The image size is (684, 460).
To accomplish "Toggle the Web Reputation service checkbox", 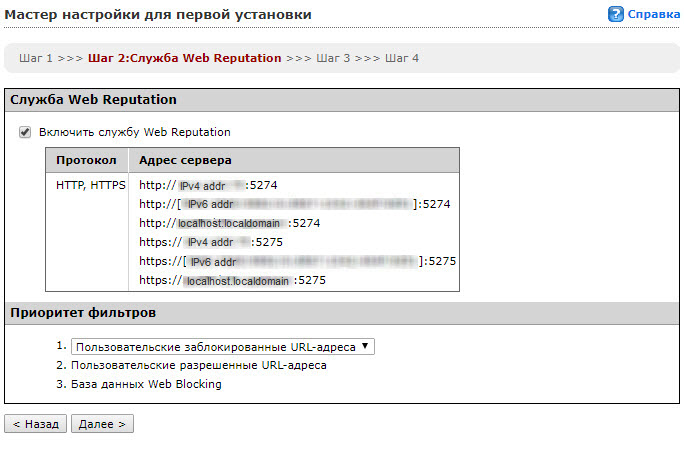I will 25,132.
